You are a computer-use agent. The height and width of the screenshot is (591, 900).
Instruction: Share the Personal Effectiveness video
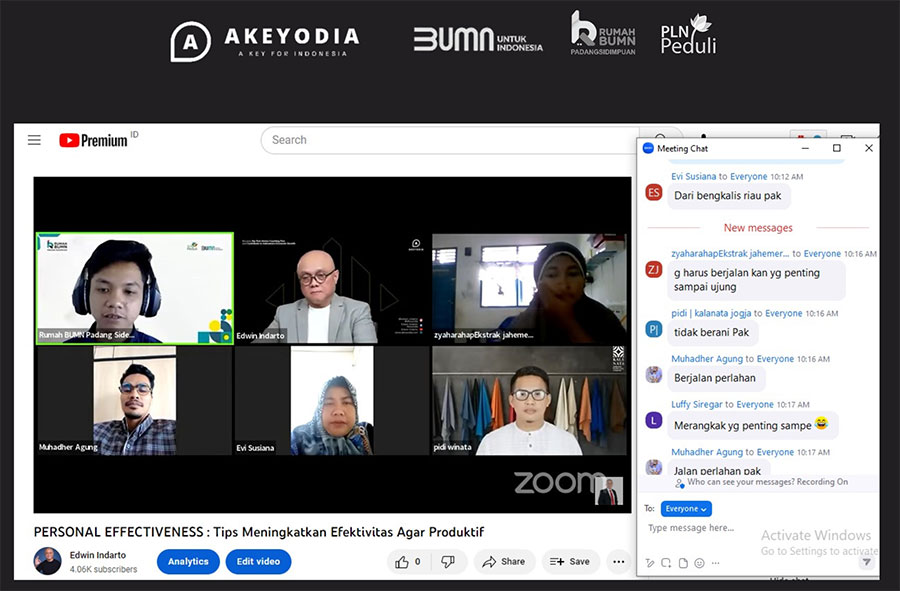504,562
